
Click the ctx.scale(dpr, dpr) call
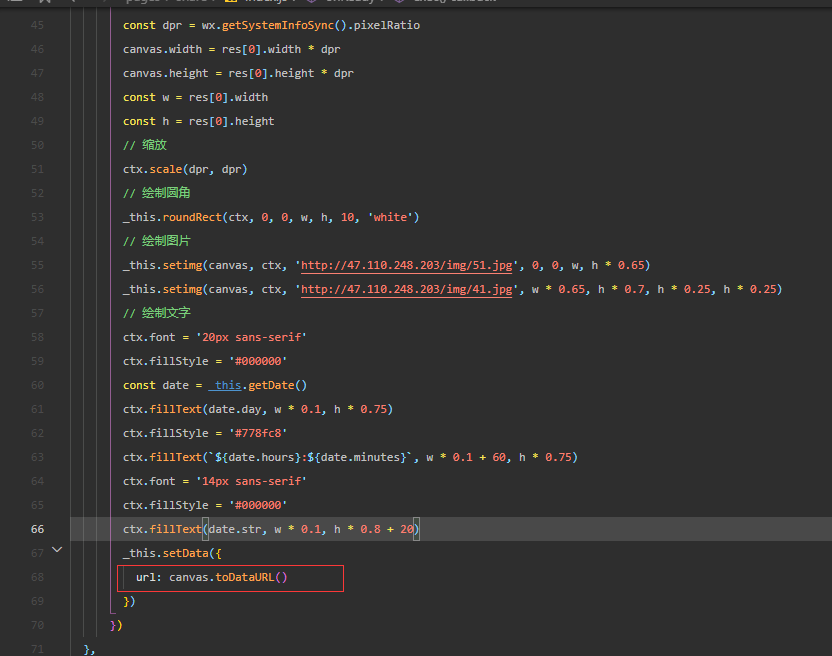185,169
